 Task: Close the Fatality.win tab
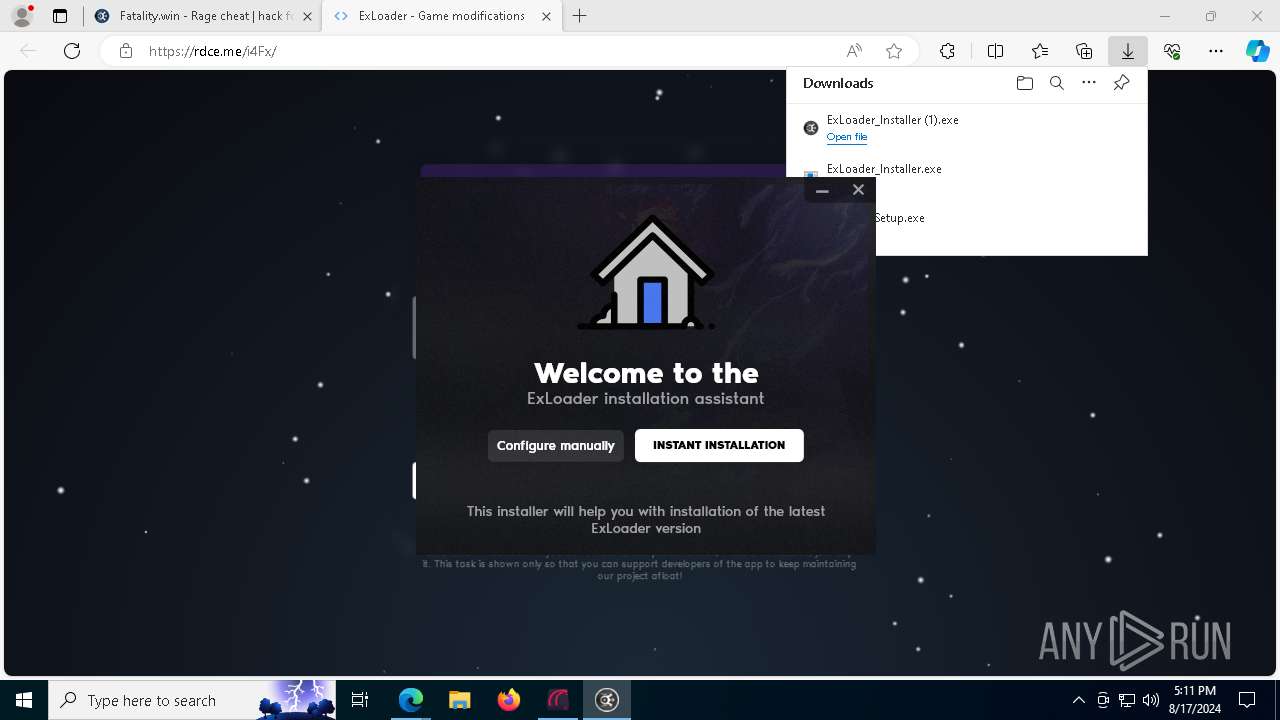click(307, 16)
